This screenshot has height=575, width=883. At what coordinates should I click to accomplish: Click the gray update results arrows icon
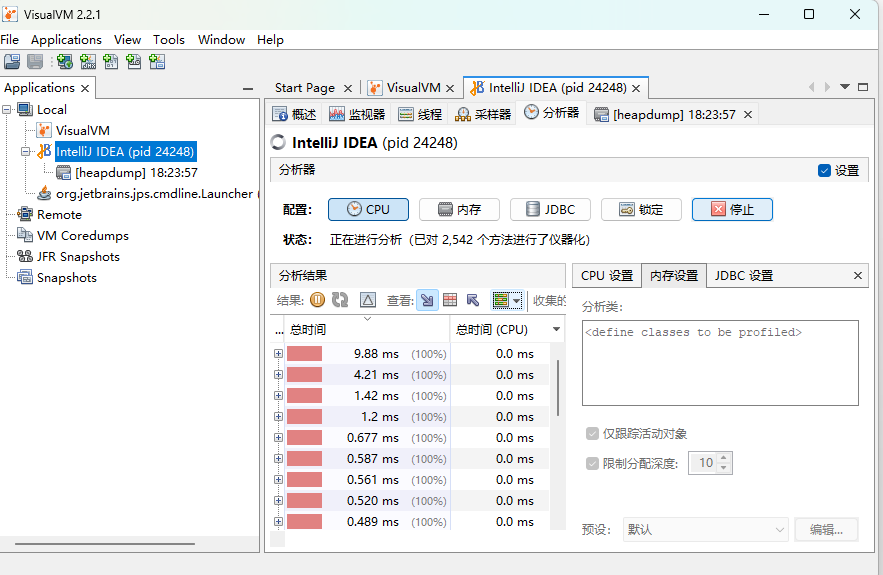tap(340, 300)
